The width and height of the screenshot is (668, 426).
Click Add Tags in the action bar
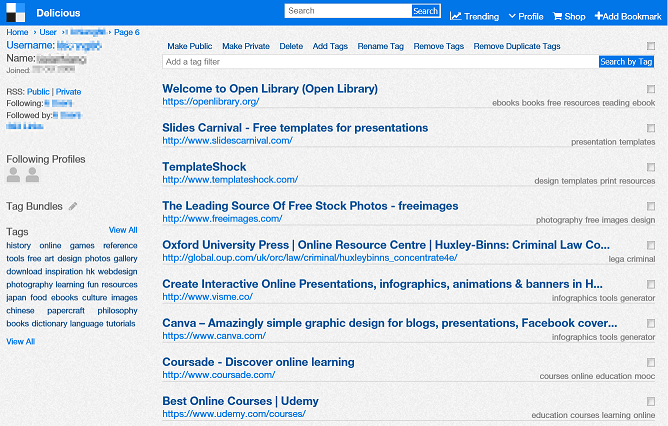click(330, 46)
